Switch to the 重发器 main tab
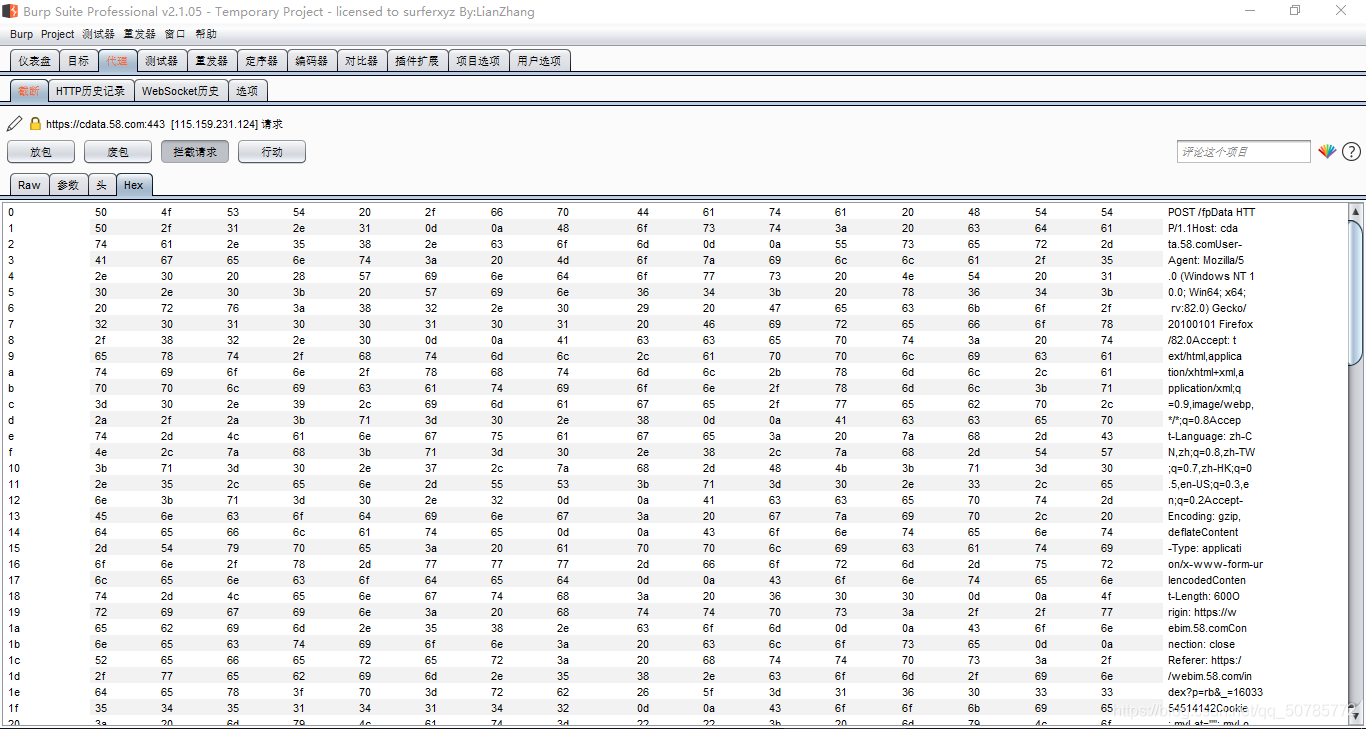This screenshot has width=1366, height=729. pyautogui.click(x=211, y=61)
